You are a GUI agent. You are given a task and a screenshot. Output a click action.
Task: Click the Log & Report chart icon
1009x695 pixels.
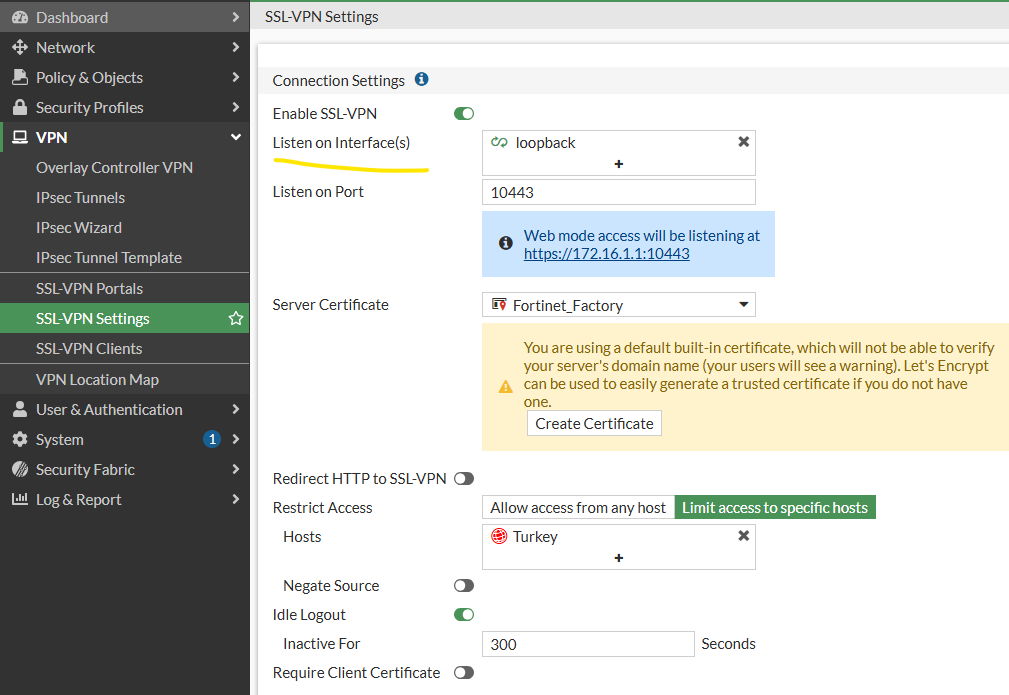pos(20,499)
